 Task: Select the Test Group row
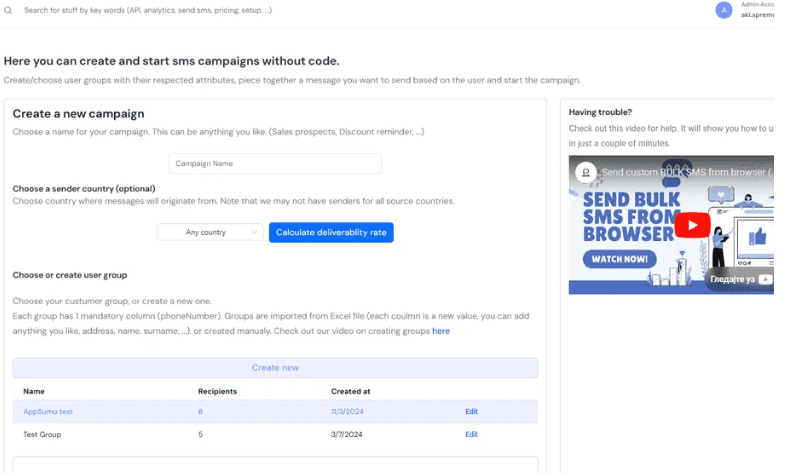275,434
